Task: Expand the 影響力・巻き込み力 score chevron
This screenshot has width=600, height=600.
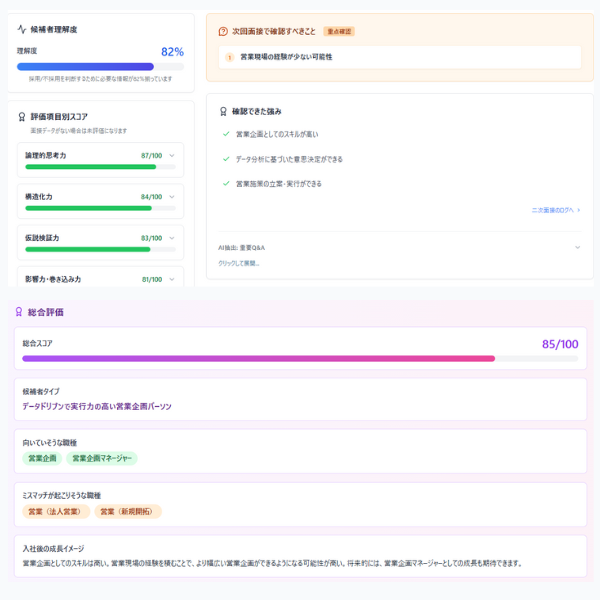Action: point(172,279)
